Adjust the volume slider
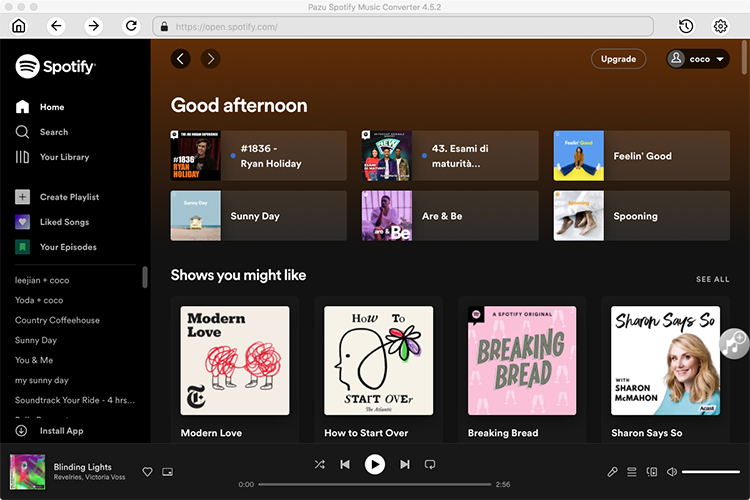 click(710, 471)
